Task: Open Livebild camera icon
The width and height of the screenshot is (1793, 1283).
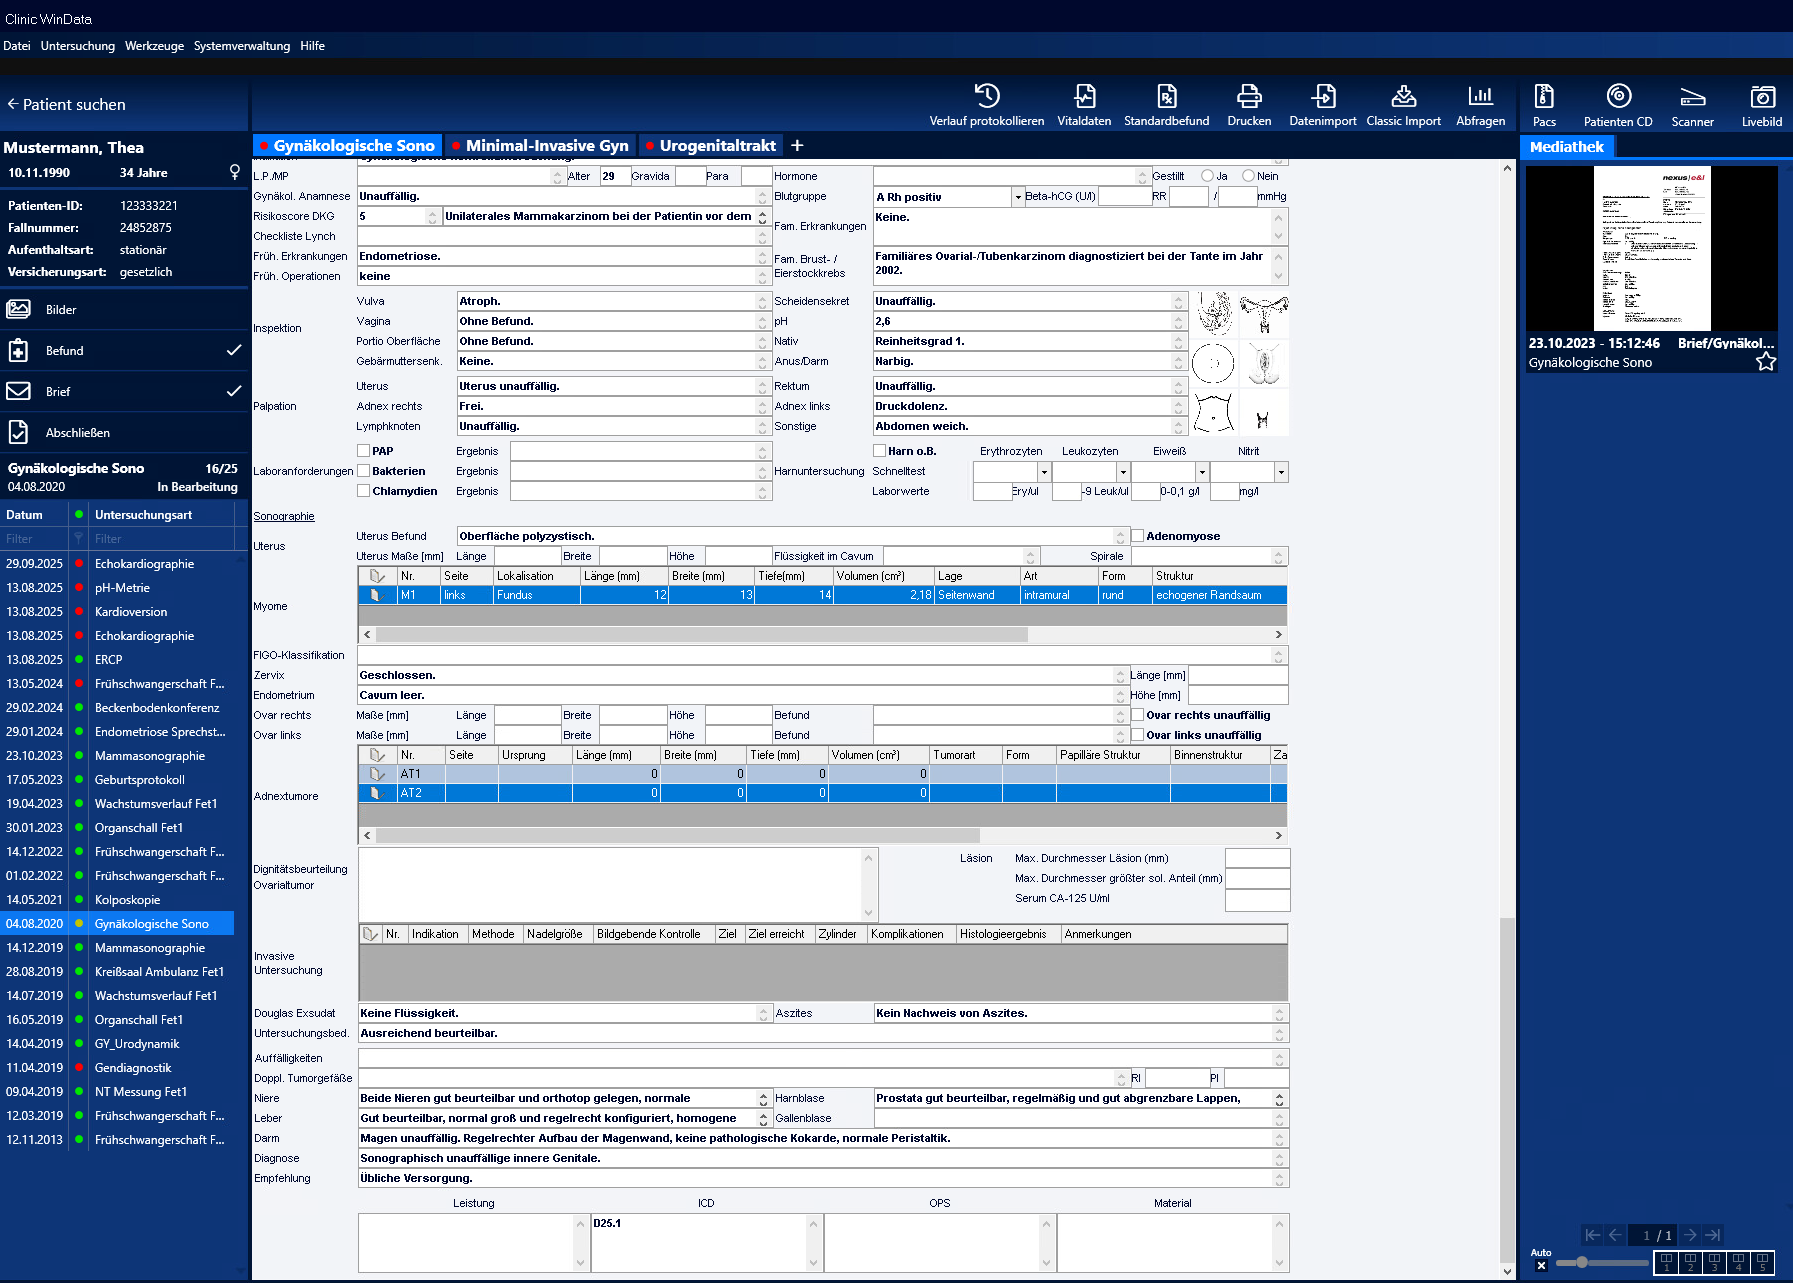Action: [1762, 96]
